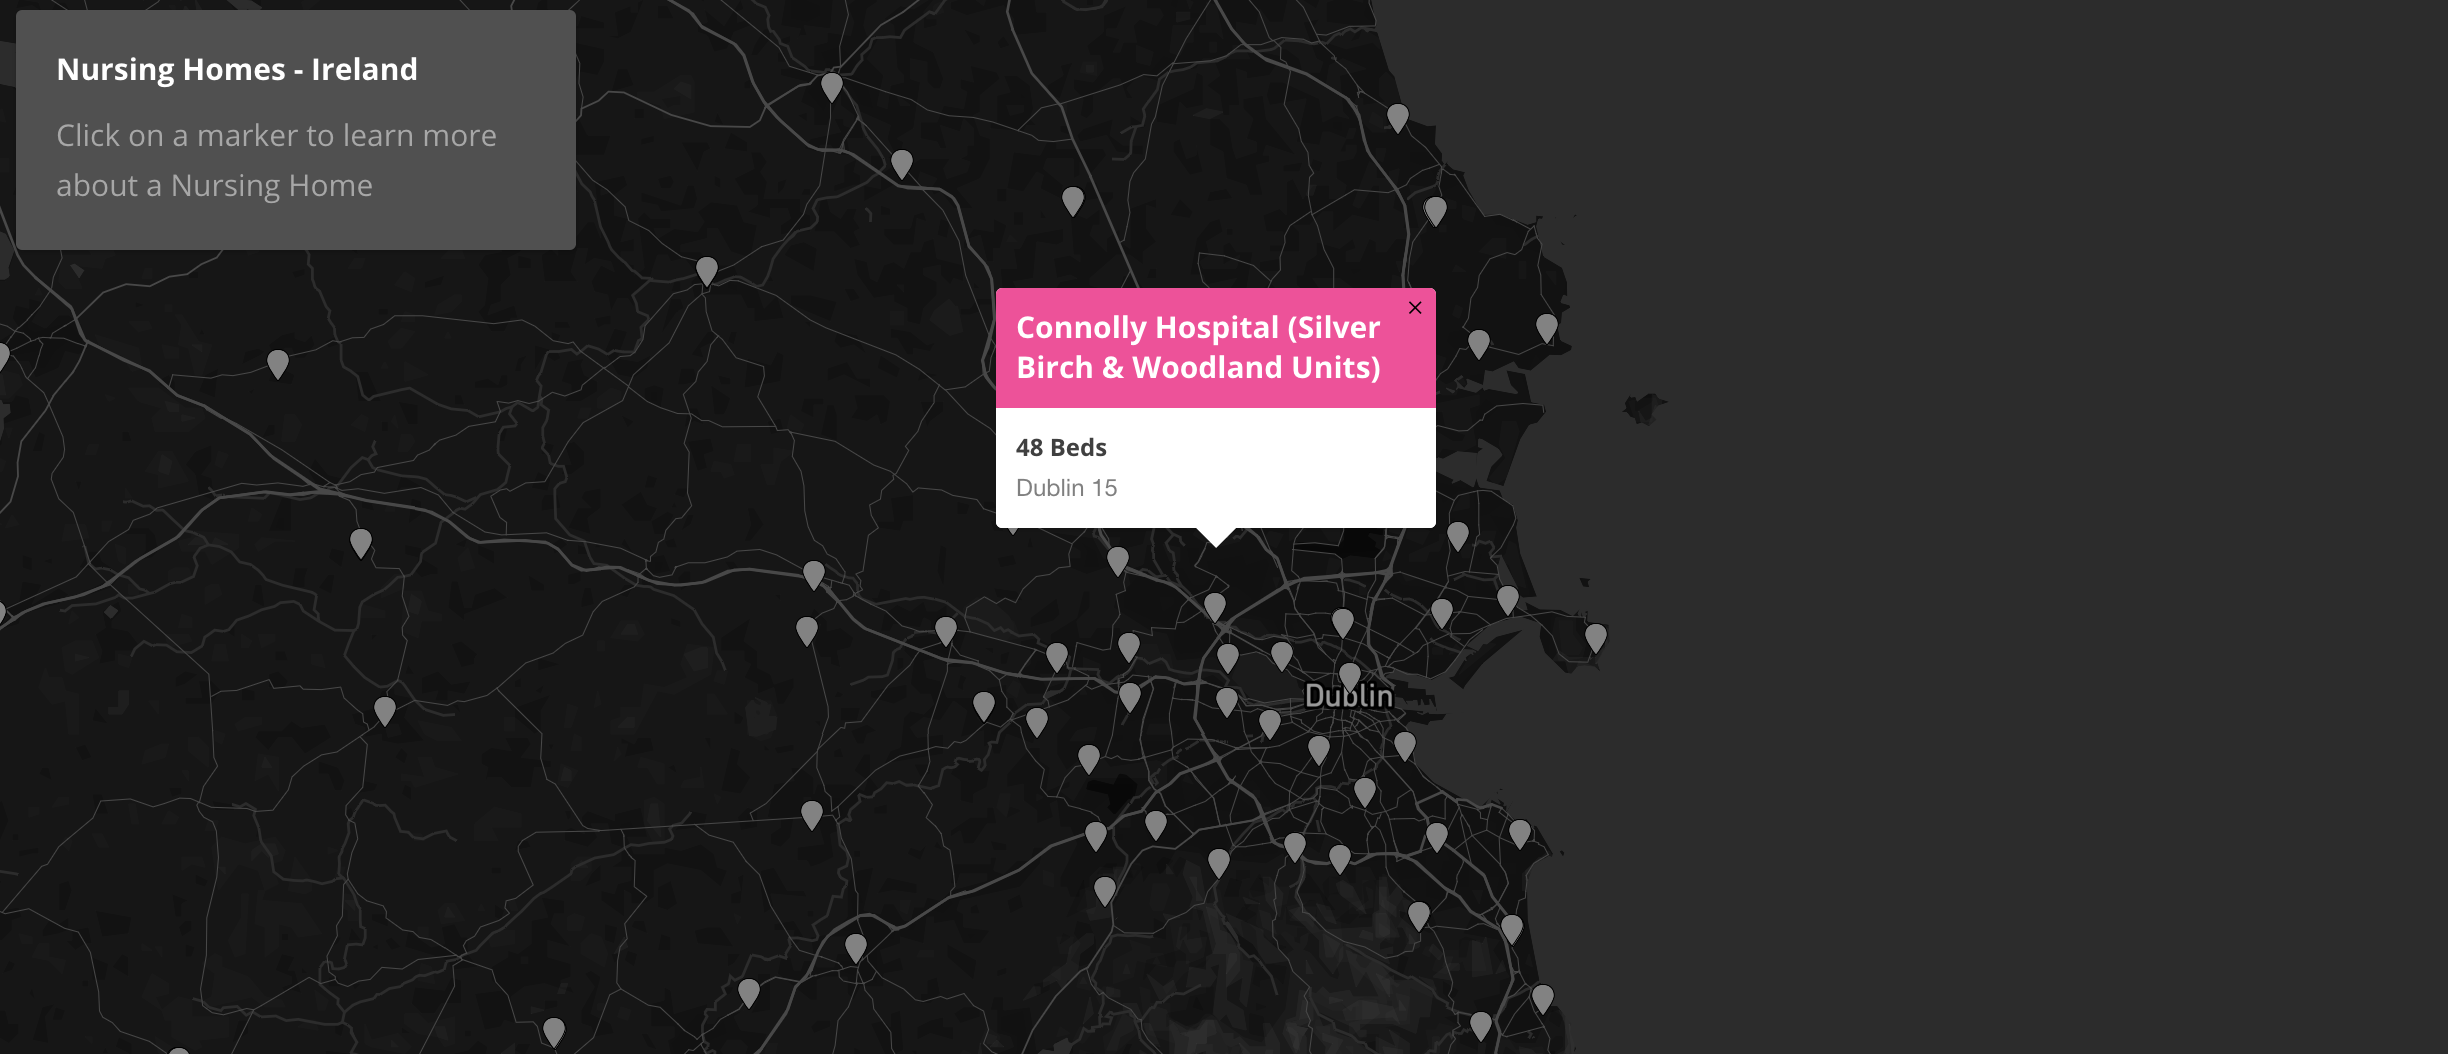Screen dimensions: 2448x1054
Task: Click the "48 Beds" text in popup
Action: 1061,448
